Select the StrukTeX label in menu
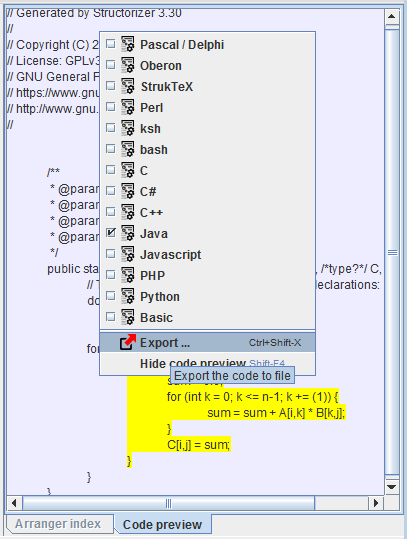 [x=167, y=87]
